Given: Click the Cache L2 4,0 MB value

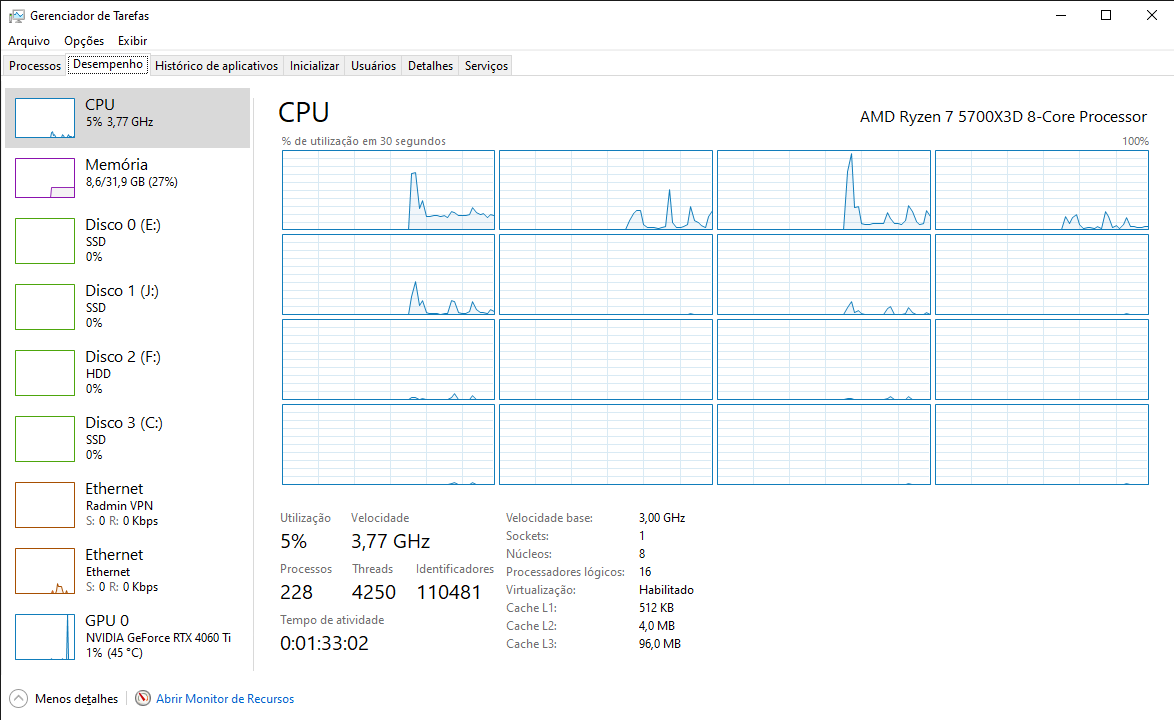Looking at the screenshot, I should (x=657, y=626).
